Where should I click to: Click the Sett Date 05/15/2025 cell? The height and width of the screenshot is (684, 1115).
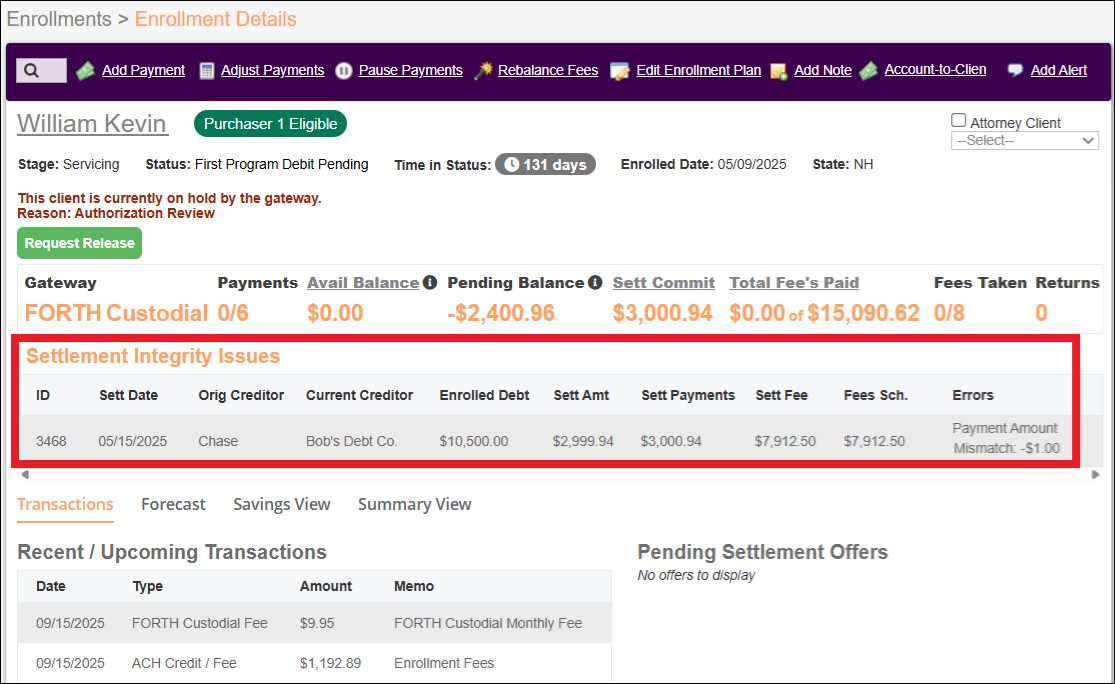(x=132, y=441)
